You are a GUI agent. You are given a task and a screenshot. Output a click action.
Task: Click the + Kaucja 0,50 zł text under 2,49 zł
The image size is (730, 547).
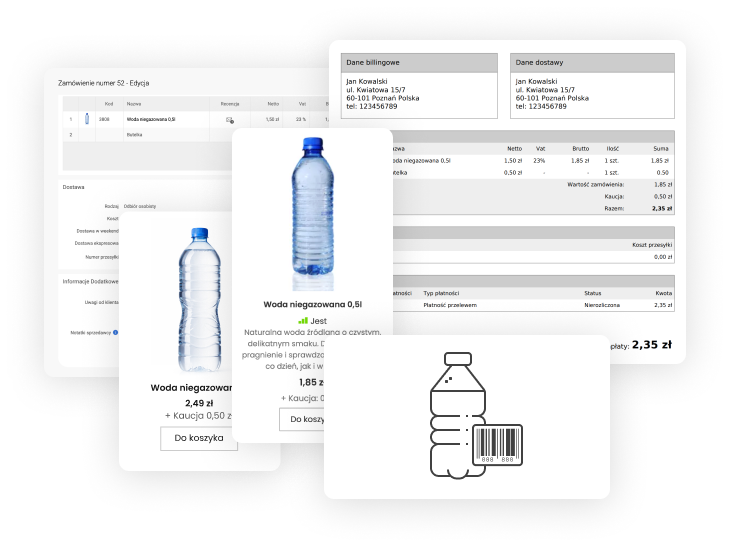pyautogui.click(x=198, y=416)
